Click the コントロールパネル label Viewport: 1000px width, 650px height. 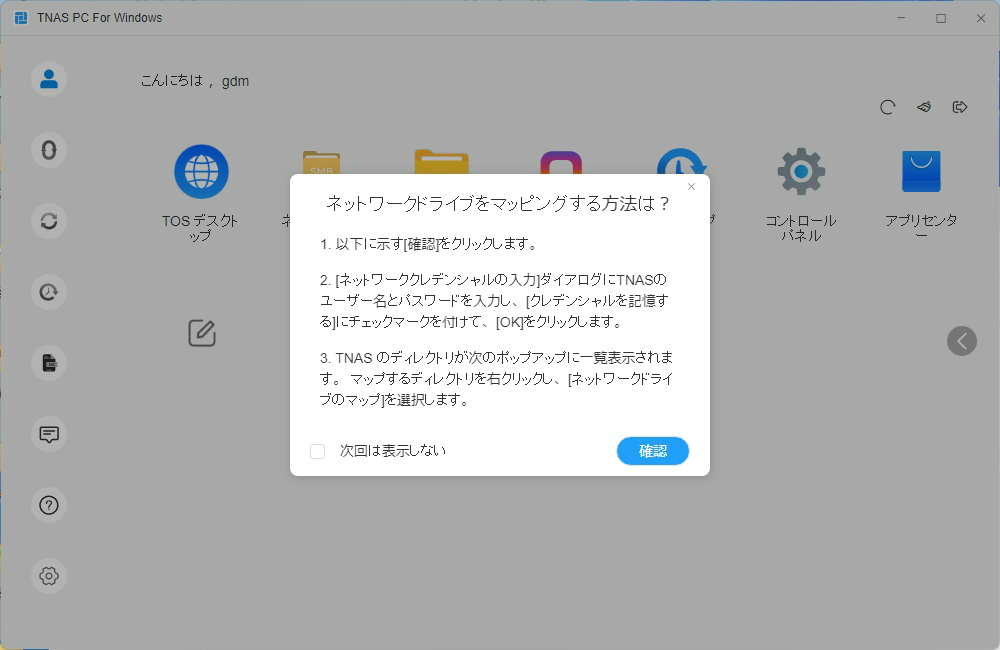801,228
